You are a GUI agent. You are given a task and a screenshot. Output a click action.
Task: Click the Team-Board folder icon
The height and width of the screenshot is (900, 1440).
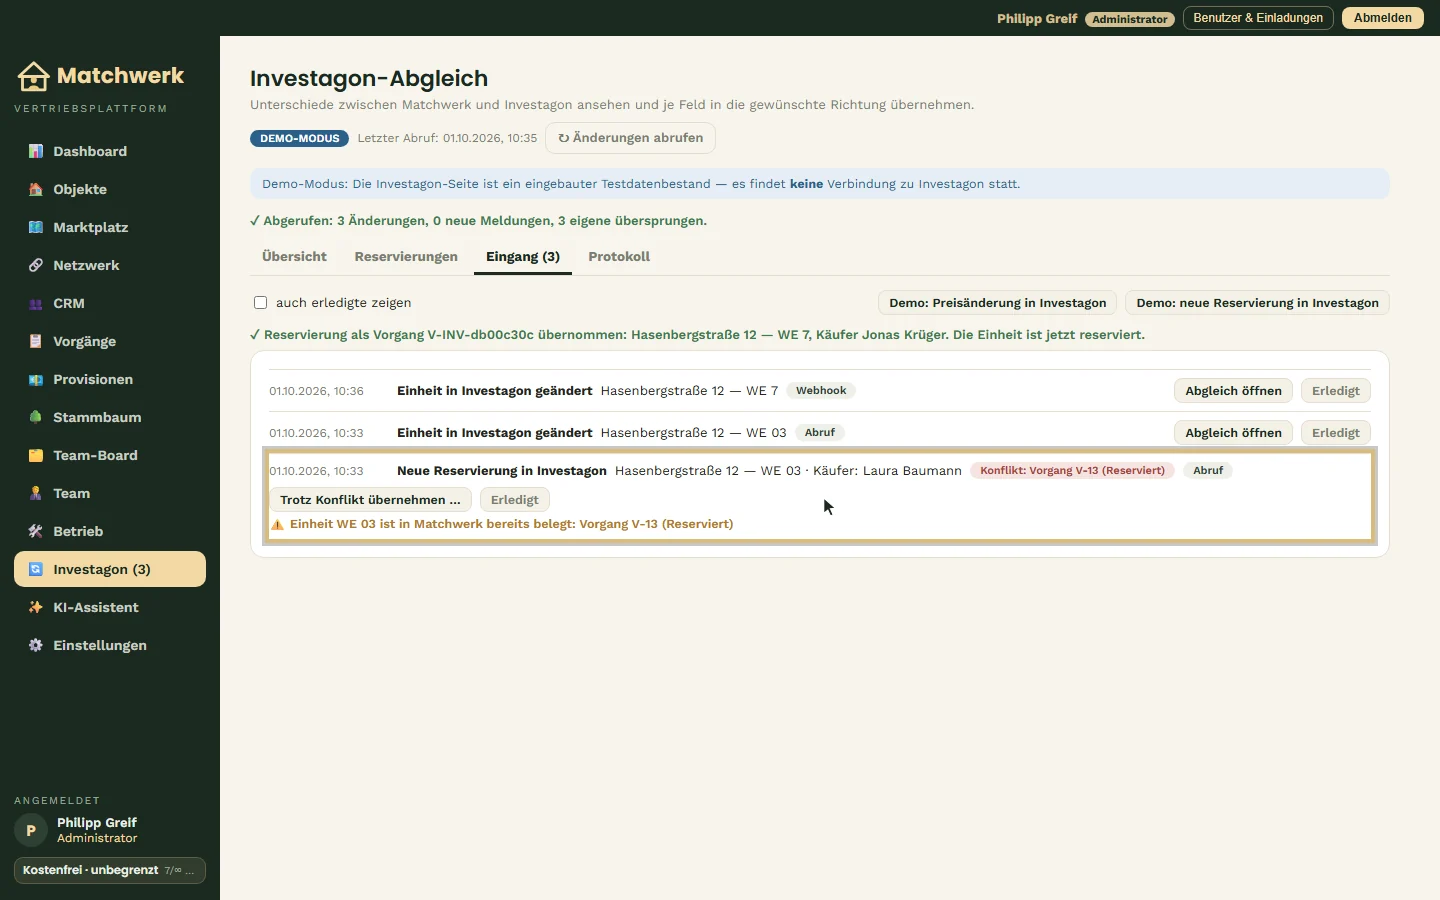pos(36,455)
